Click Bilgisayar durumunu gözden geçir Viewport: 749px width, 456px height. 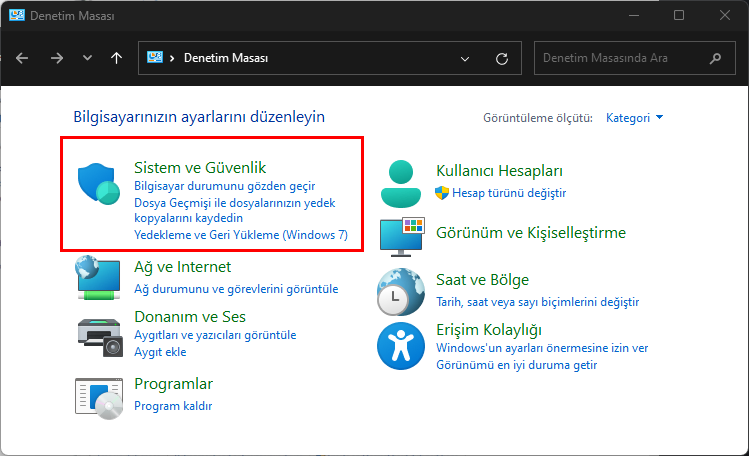[225, 186]
